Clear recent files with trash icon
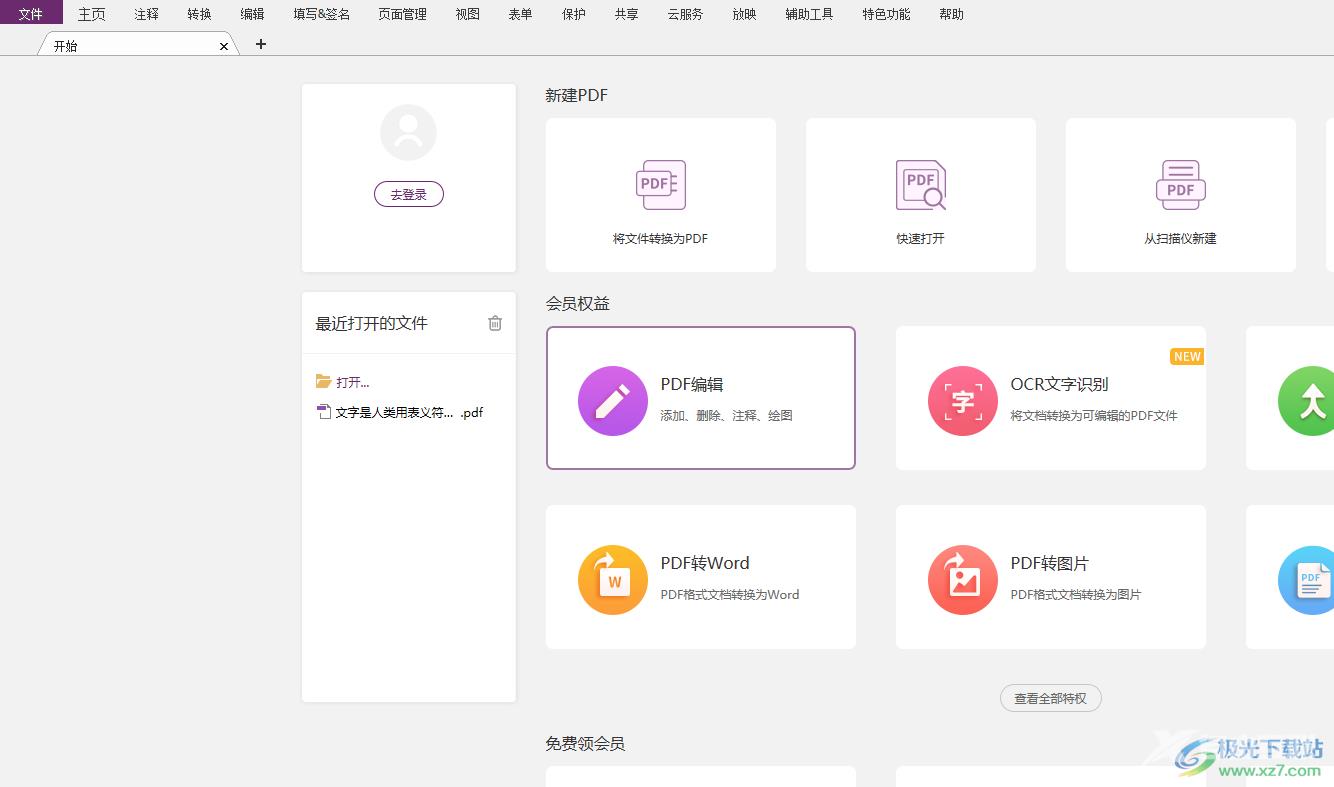 click(x=495, y=323)
